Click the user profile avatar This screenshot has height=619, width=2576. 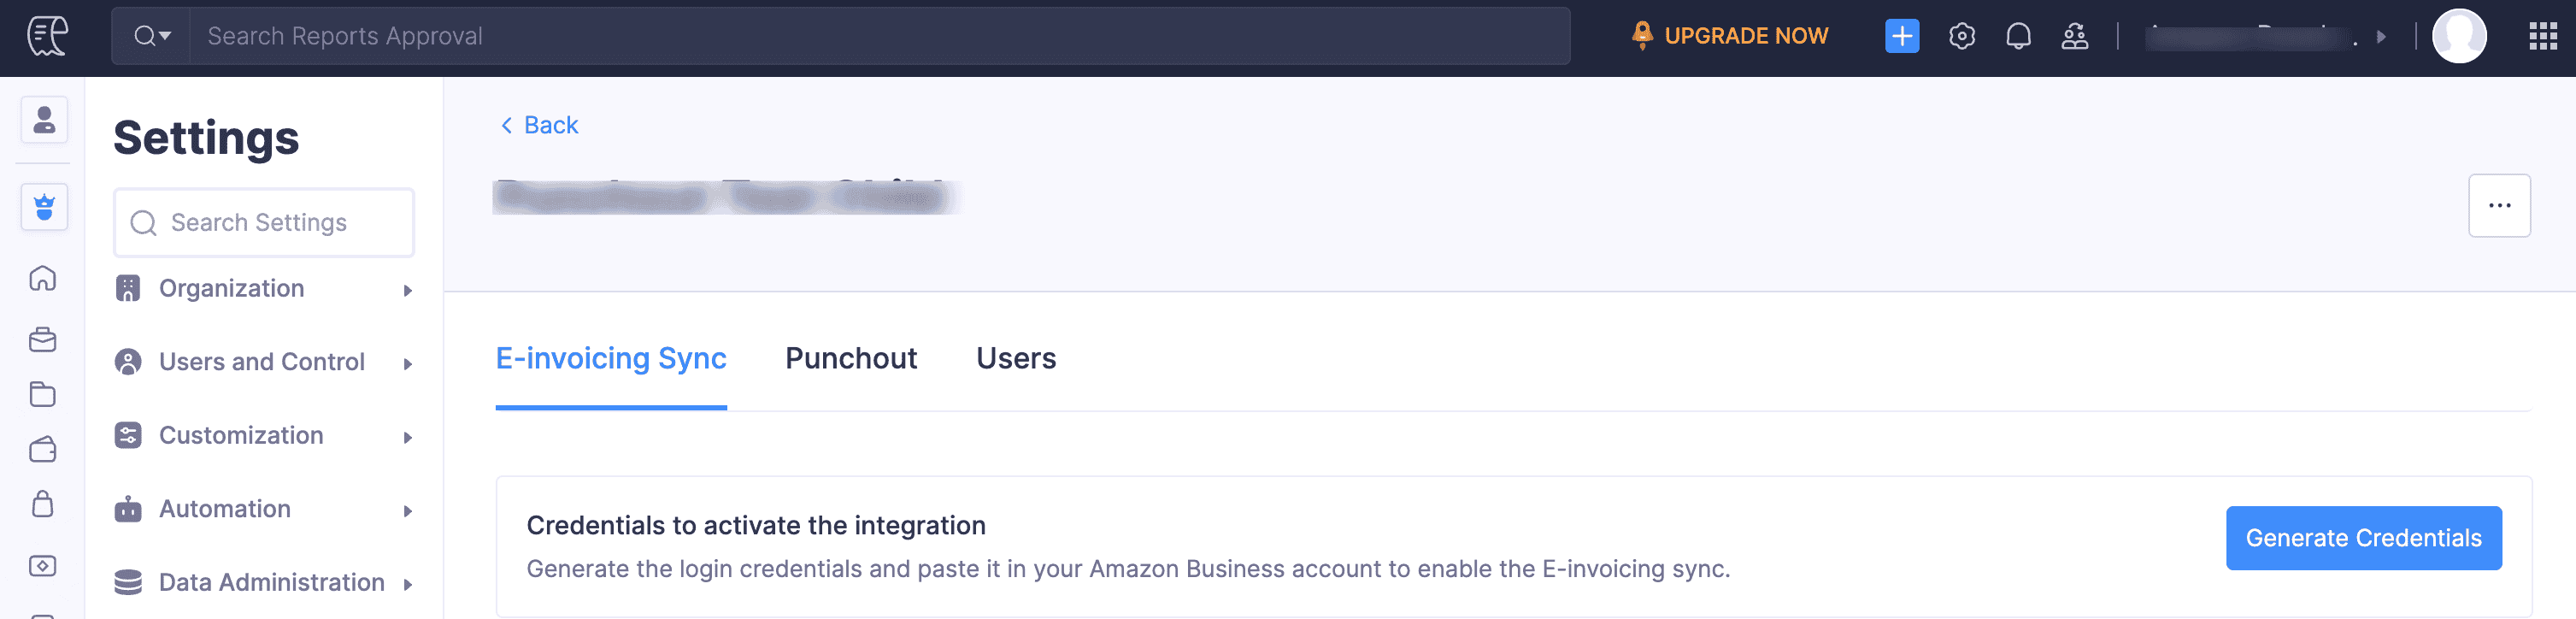pyautogui.click(x=2458, y=36)
